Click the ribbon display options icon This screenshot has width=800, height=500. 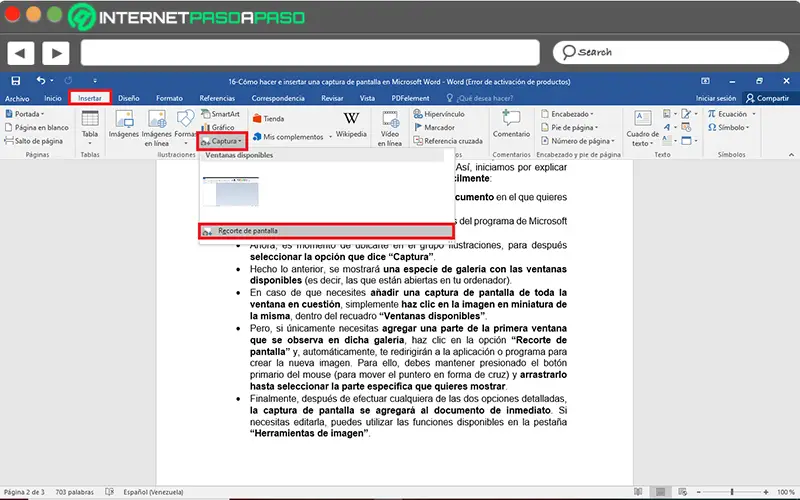click(x=705, y=81)
